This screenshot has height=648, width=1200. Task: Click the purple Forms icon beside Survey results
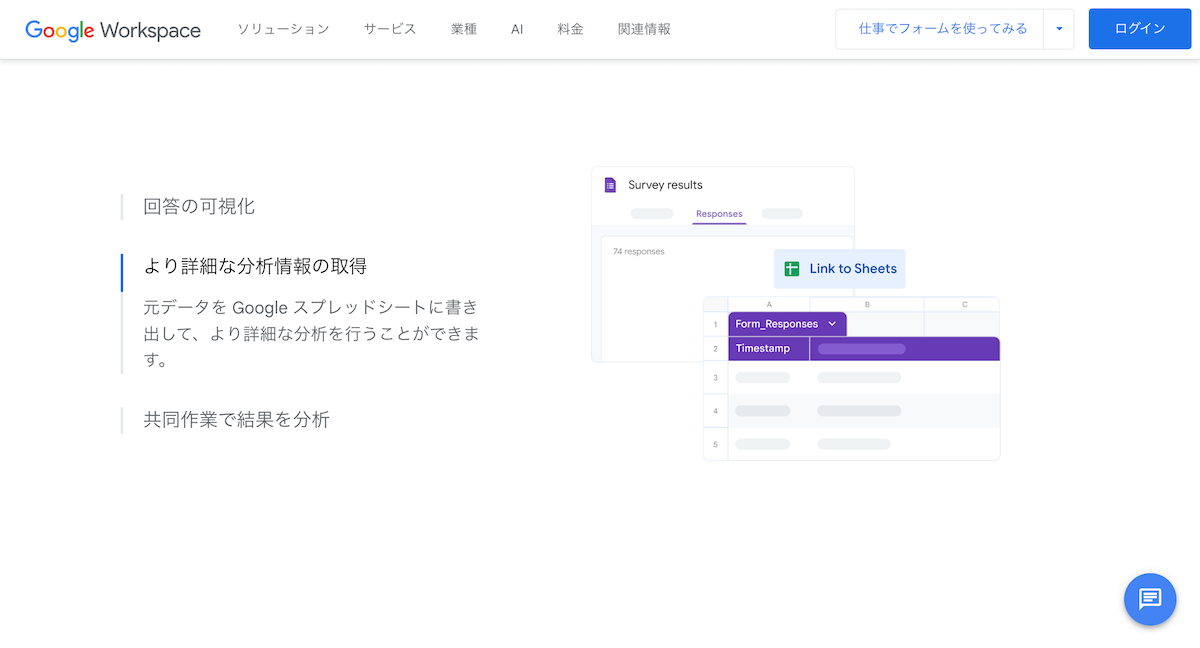click(610, 185)
